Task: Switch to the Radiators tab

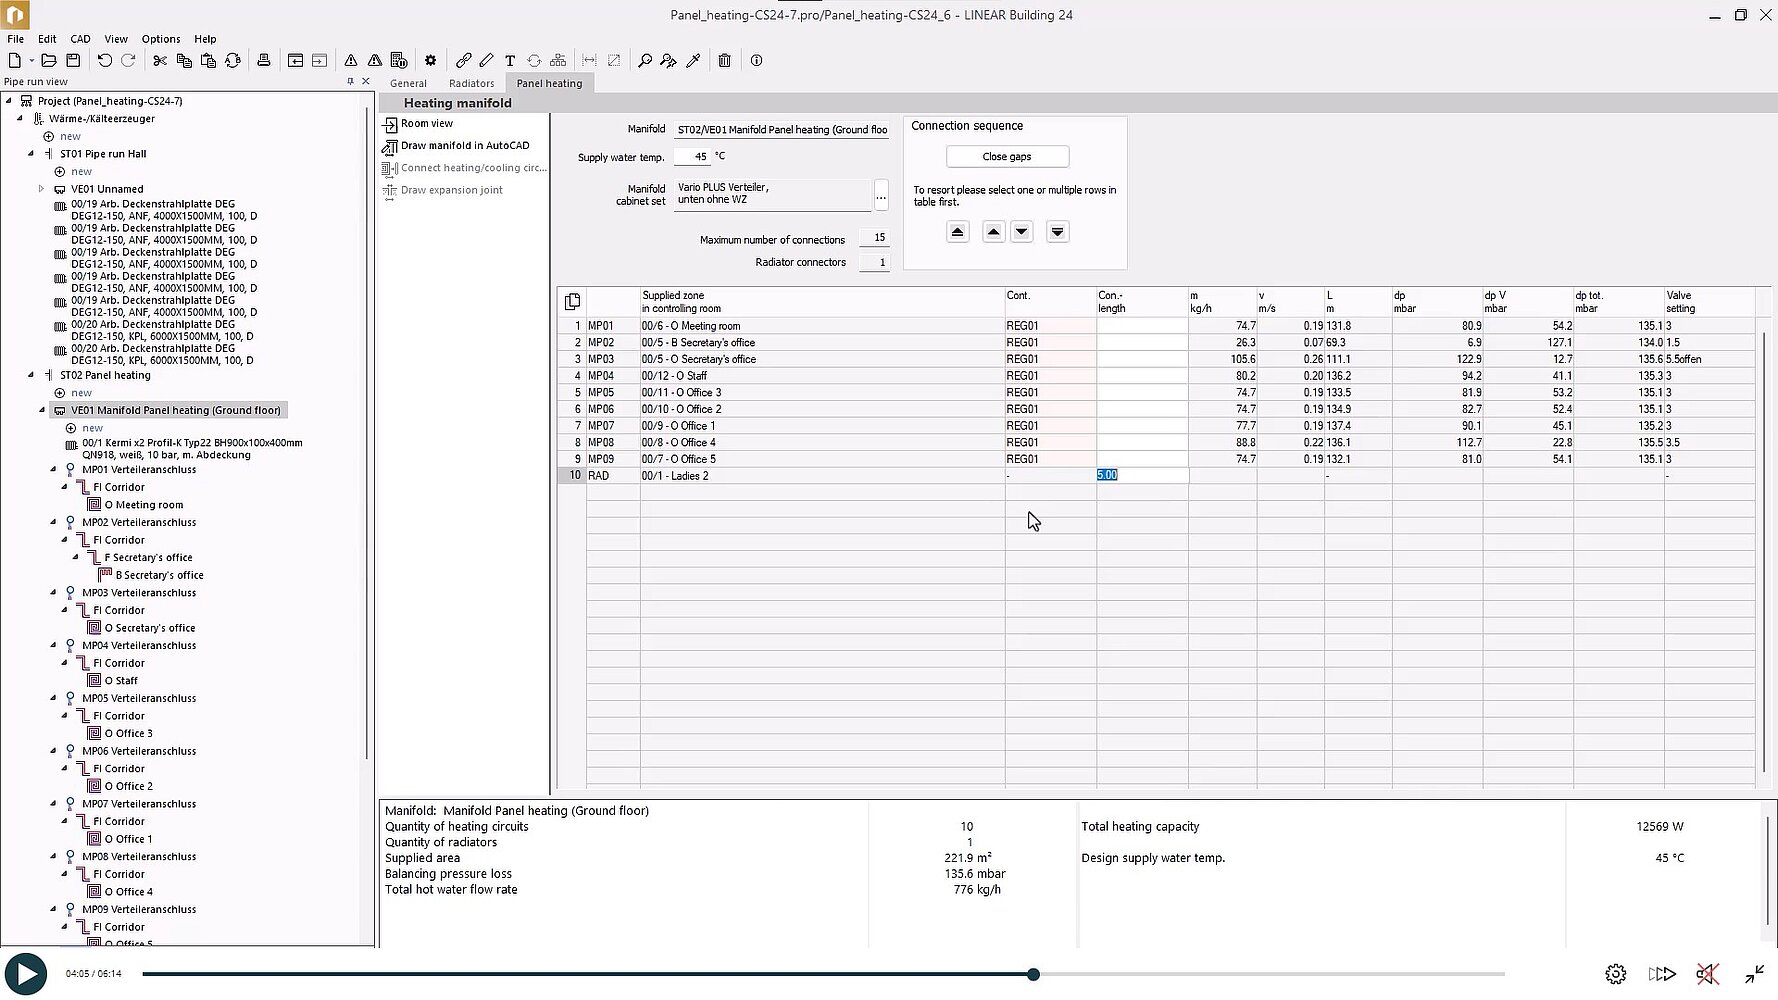Action: click(x=471, y=83)
